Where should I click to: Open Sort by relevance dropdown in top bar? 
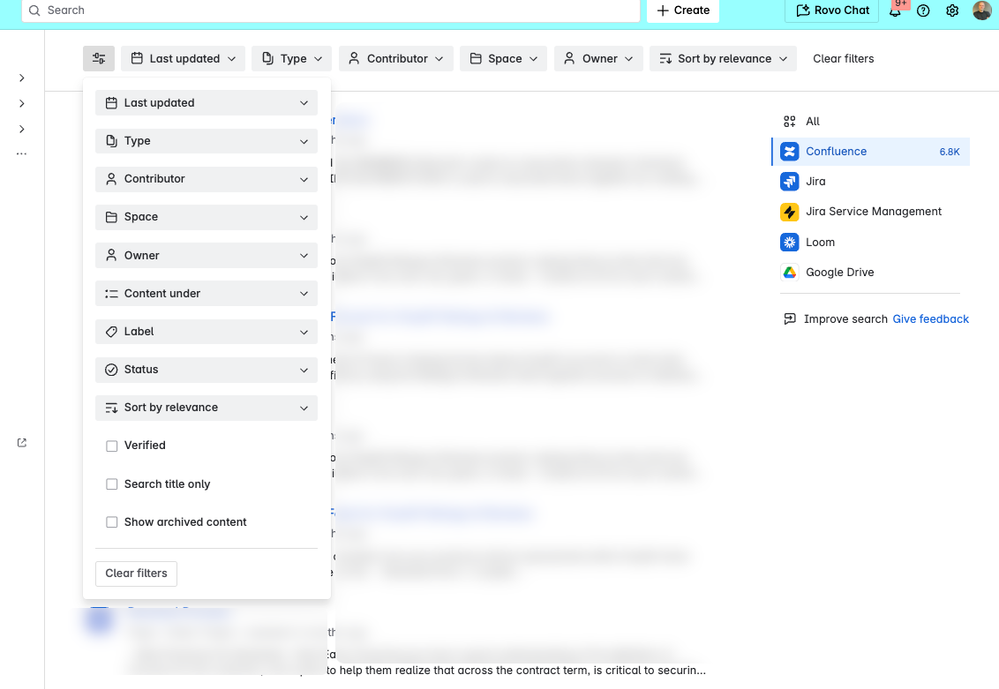pyautogui.click(x=723, y=59)
